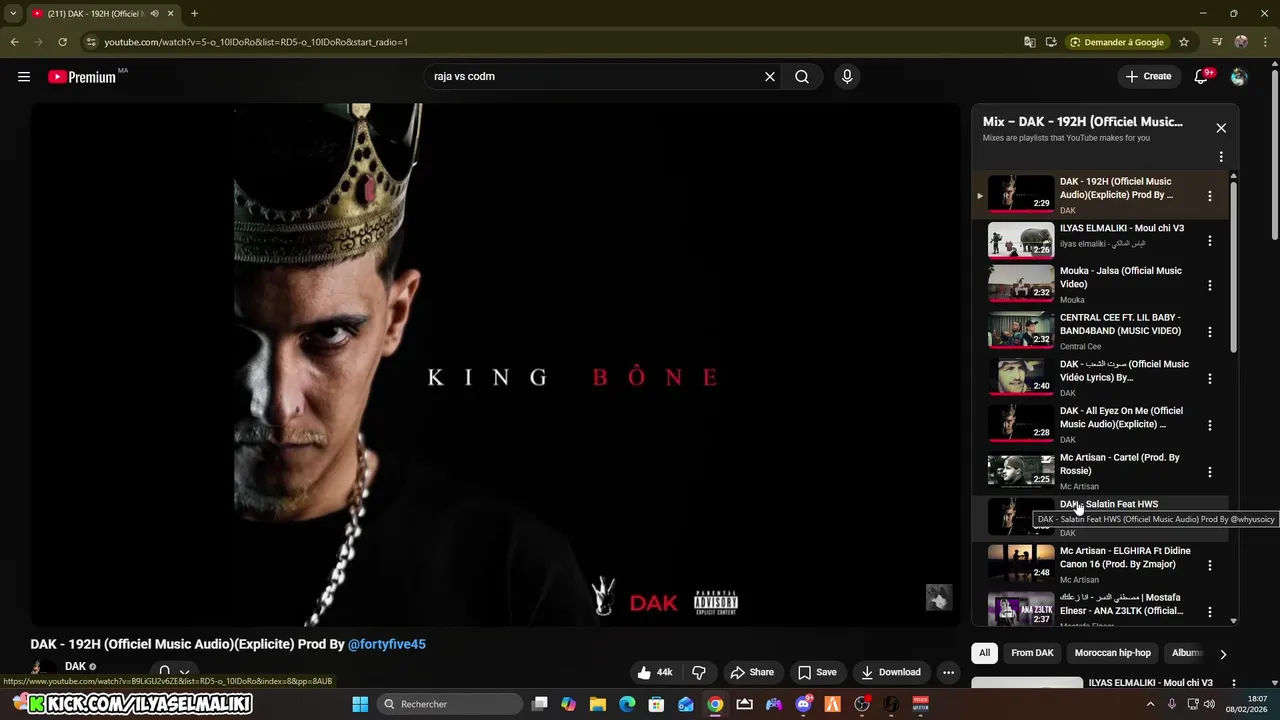
Task: Click channel watermark on video corner
Action: pos(939,597)
